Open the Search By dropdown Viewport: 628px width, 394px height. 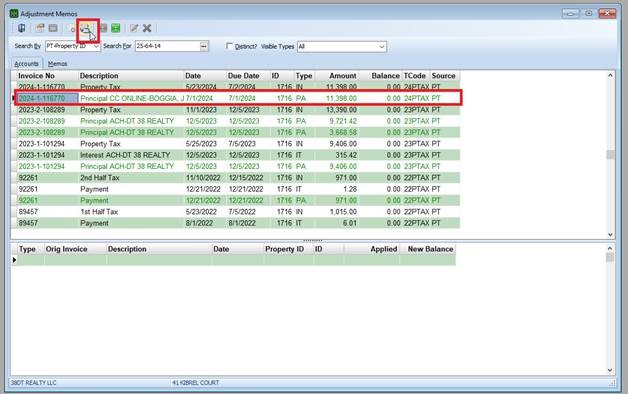96,46
